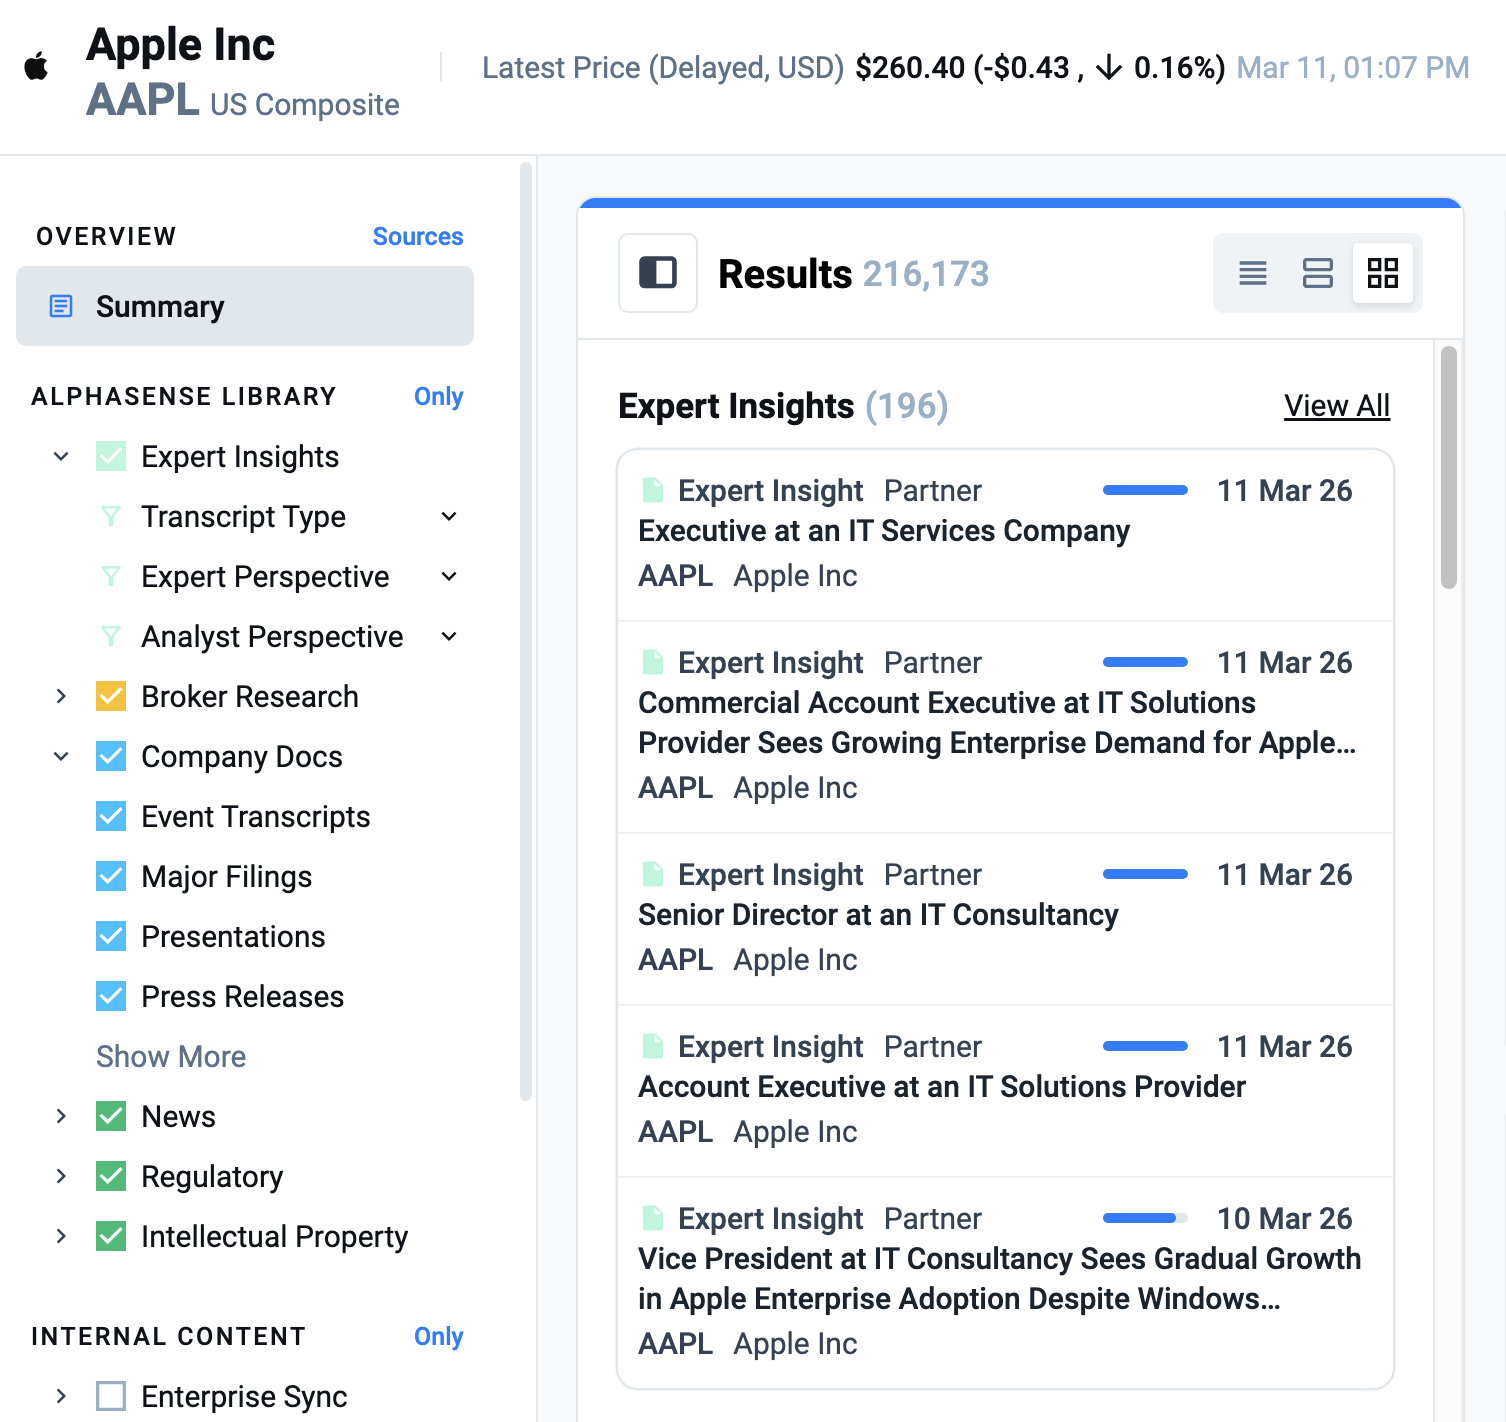Toggle the sidebar panel icon beside Results
The height and width of the screenshot is (1422, 1506).
[657, 273]
